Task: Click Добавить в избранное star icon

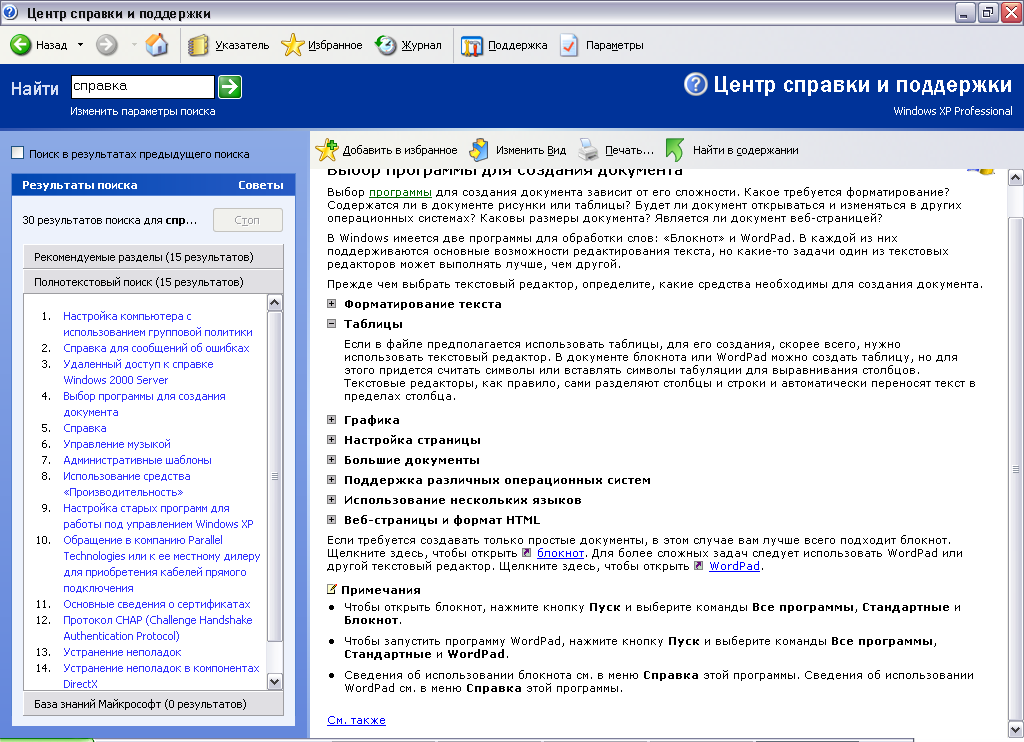Action: tap(327, 150)
